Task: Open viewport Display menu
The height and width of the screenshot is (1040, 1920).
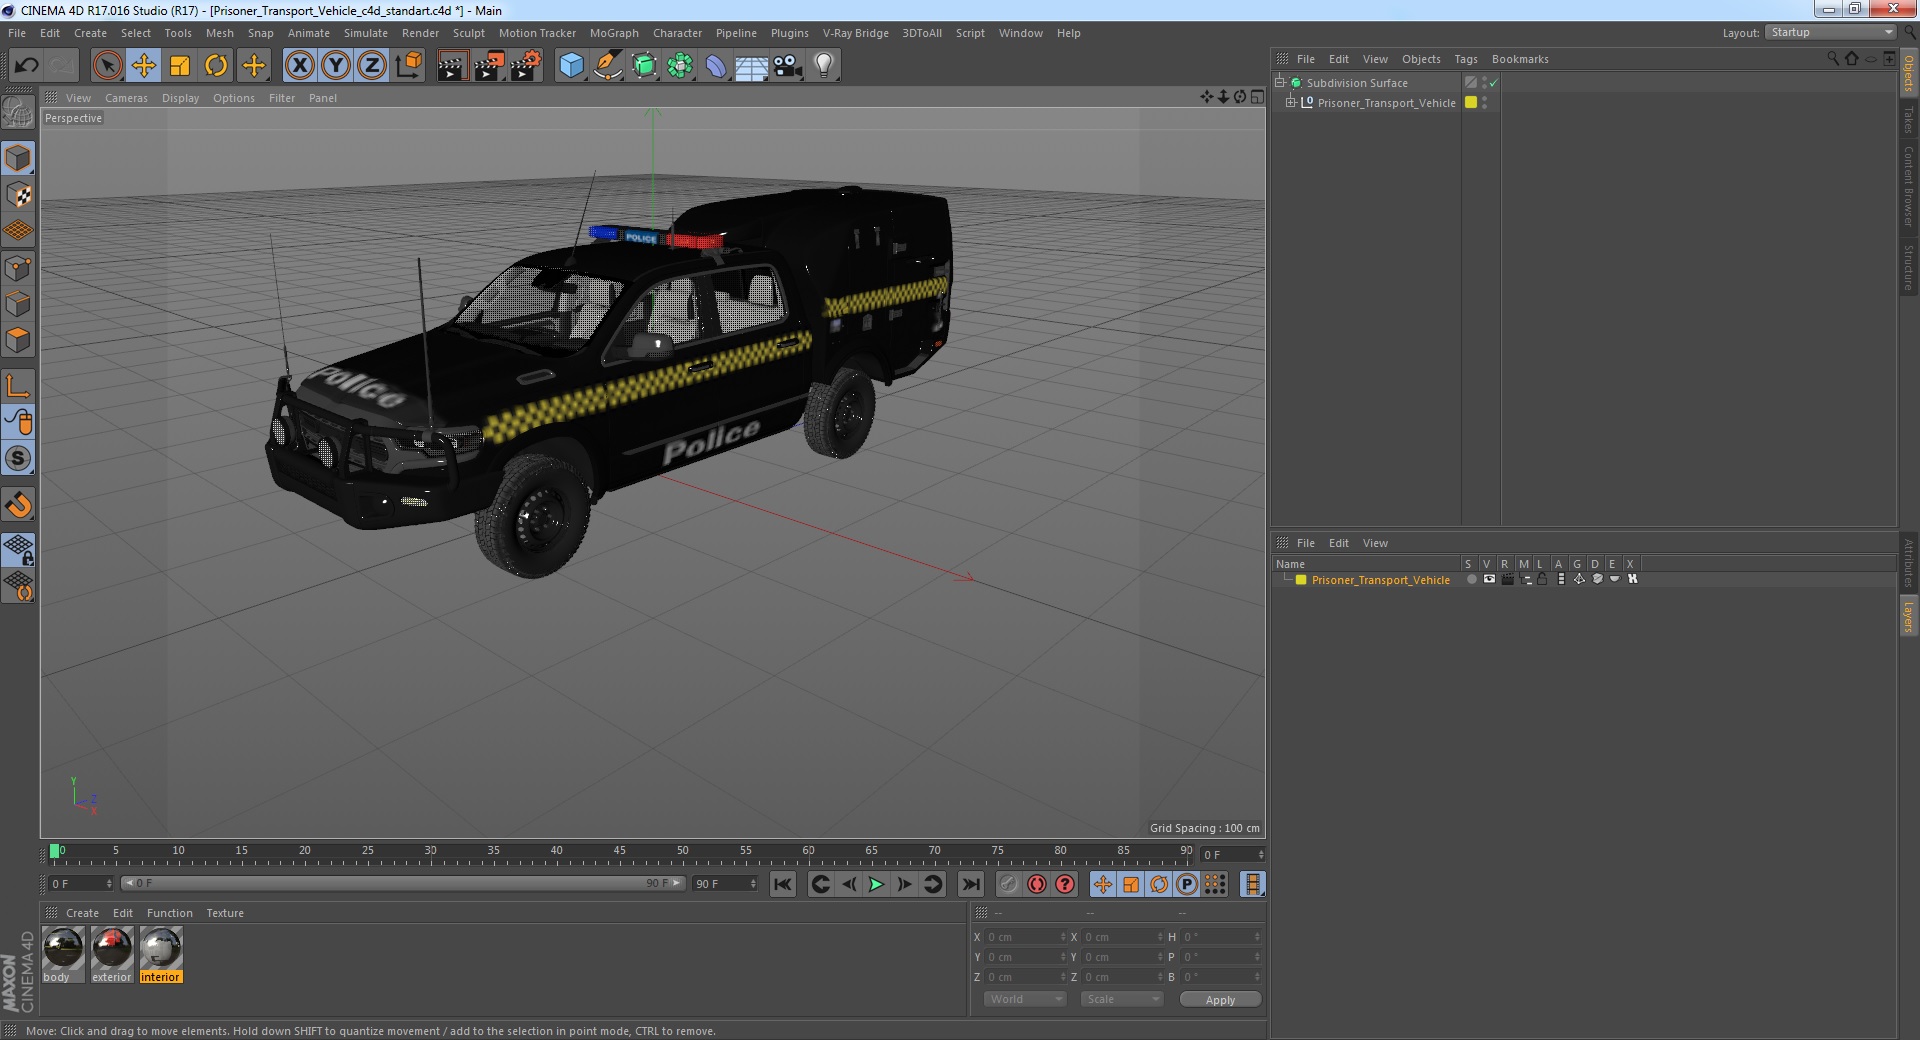Action: click(180, 98)
